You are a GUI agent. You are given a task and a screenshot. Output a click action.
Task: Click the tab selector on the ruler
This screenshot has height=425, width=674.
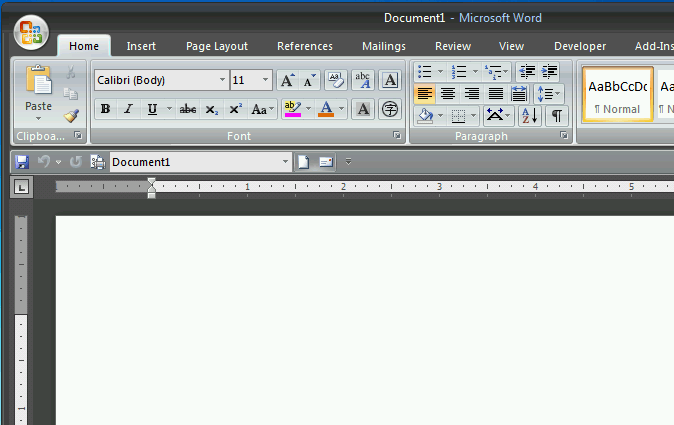click(x=21, y=187)
